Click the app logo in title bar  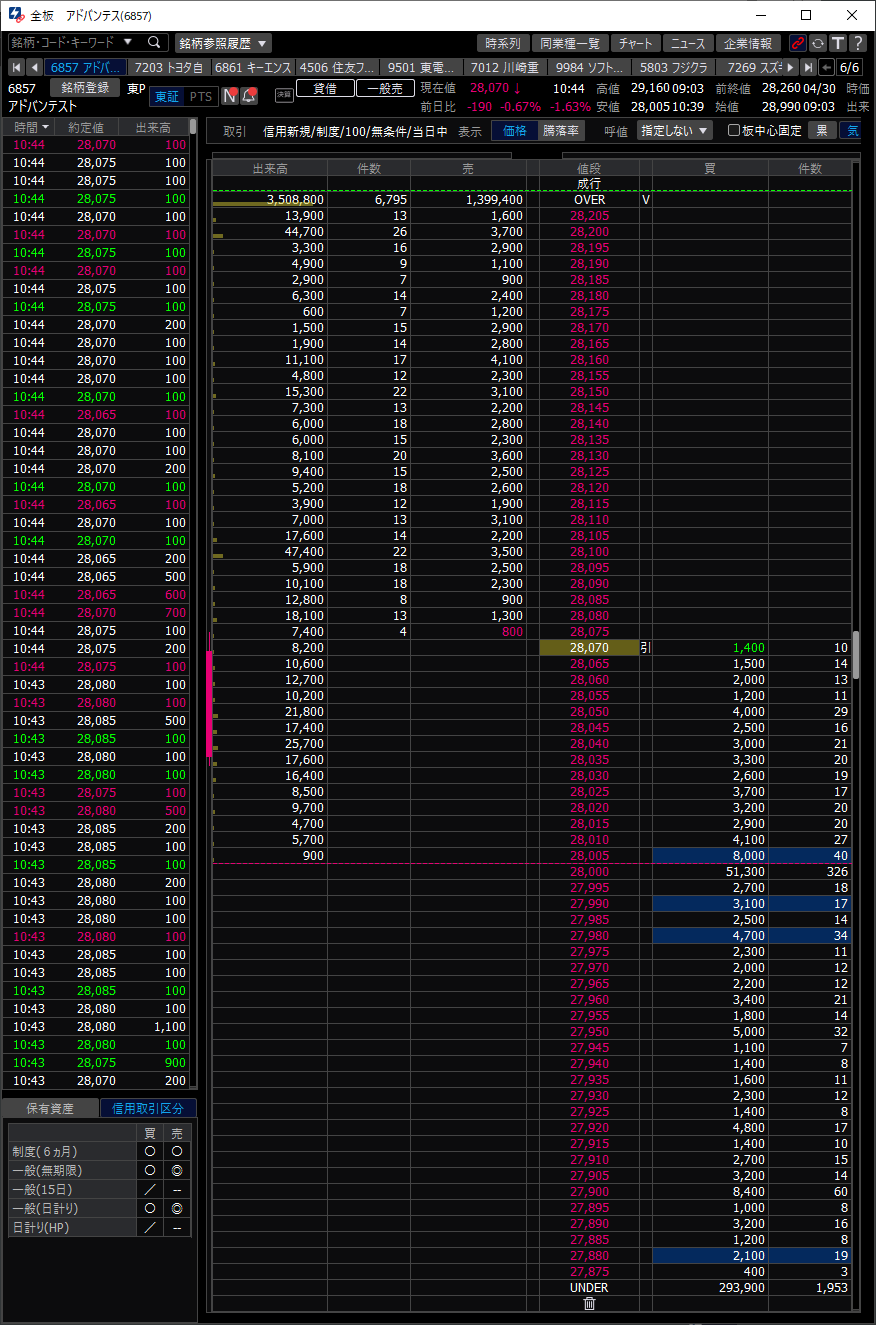[16, 16]
